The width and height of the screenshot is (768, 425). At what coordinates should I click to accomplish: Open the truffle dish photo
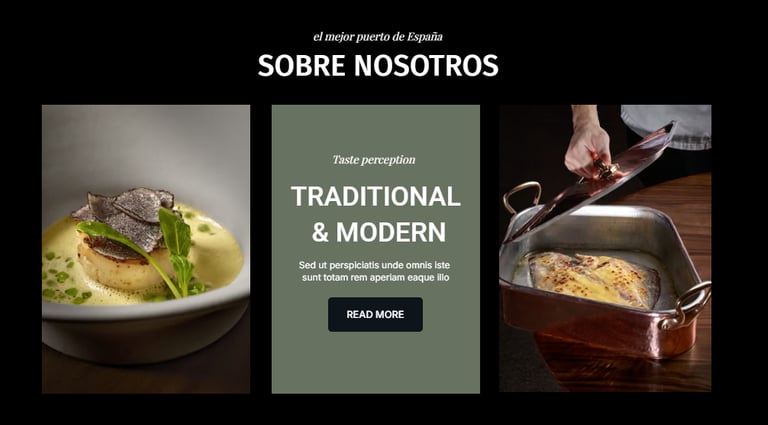146,249
